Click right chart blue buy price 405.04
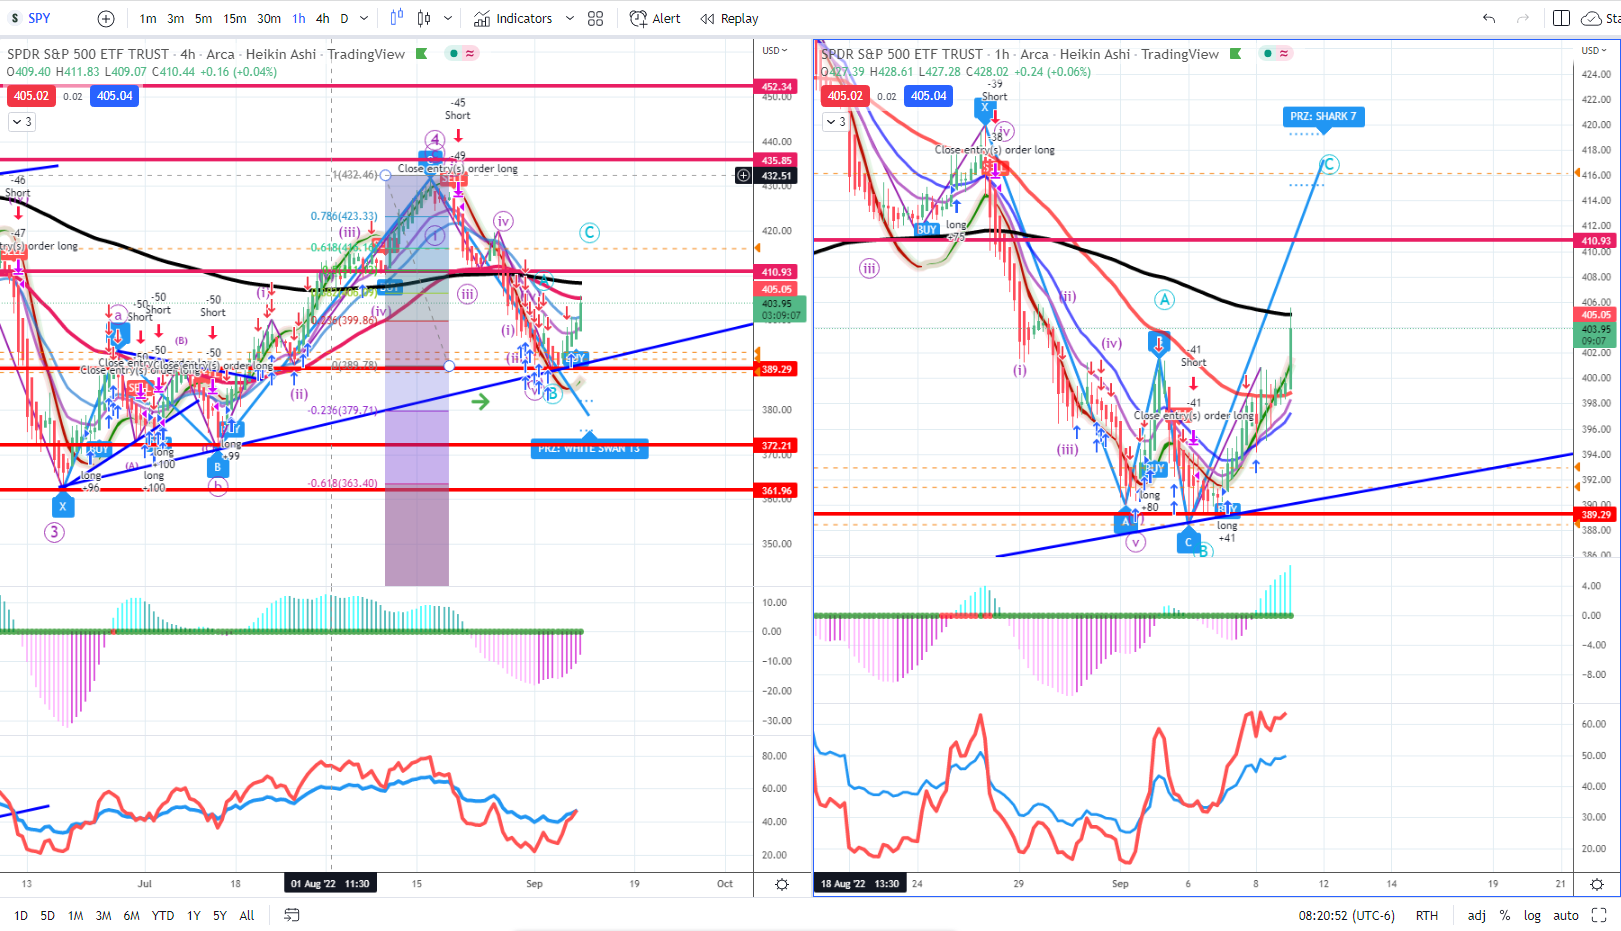This screenshot has height=931, width=1621. (929, 96)
